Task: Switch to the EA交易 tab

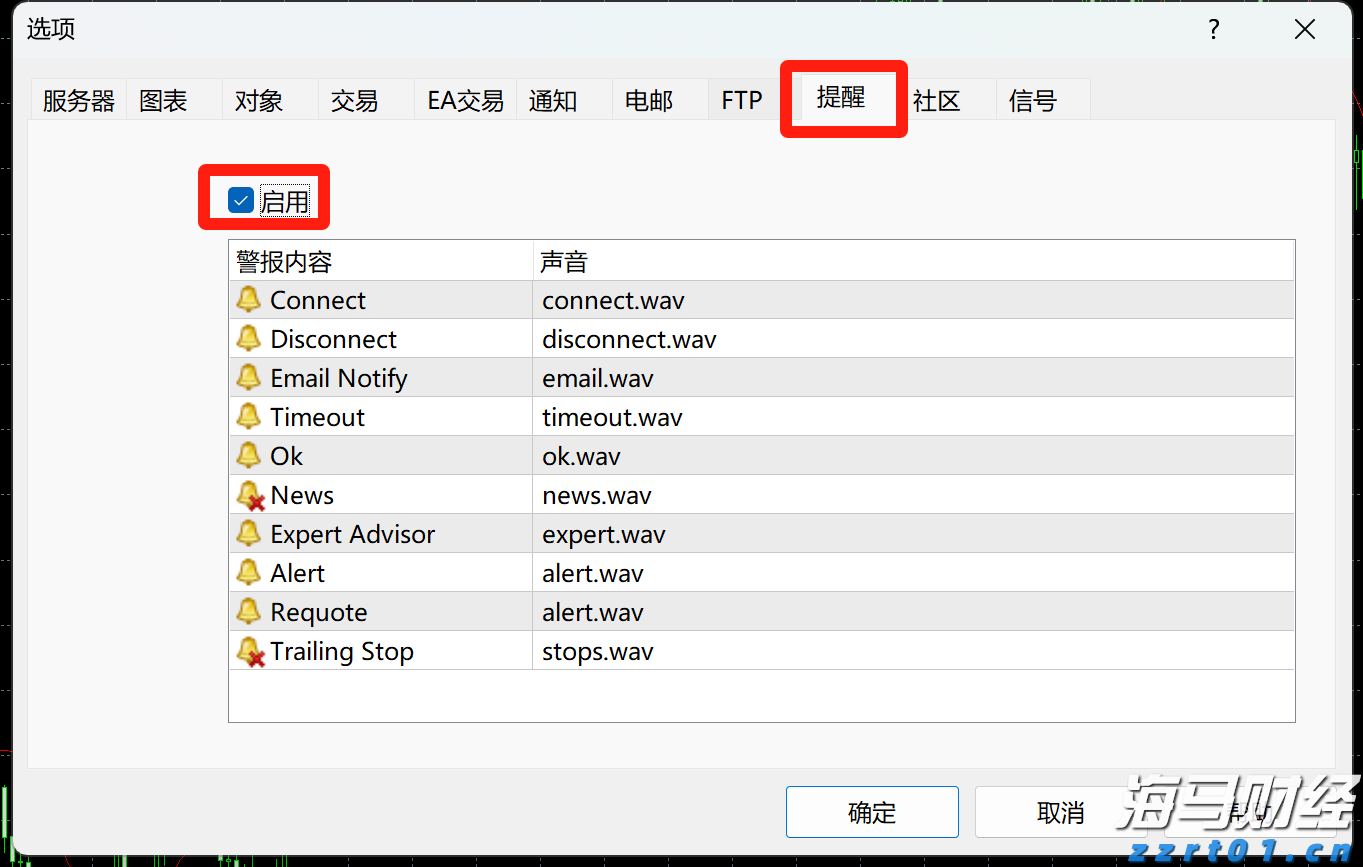Action: coord(464,100)
